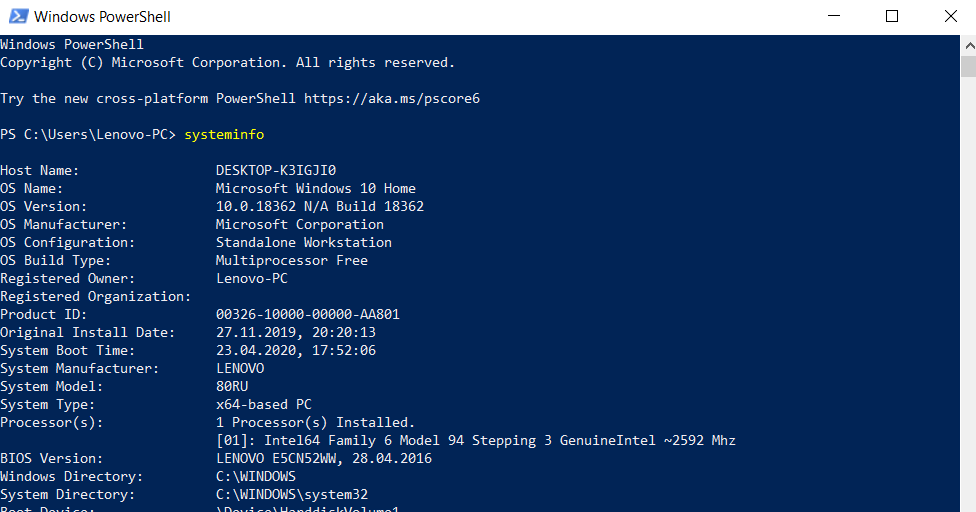Click the scrollbar track below the thumb
Image resolution: width=976 pixels, height=512 pixels.
(x=967, y=300)
